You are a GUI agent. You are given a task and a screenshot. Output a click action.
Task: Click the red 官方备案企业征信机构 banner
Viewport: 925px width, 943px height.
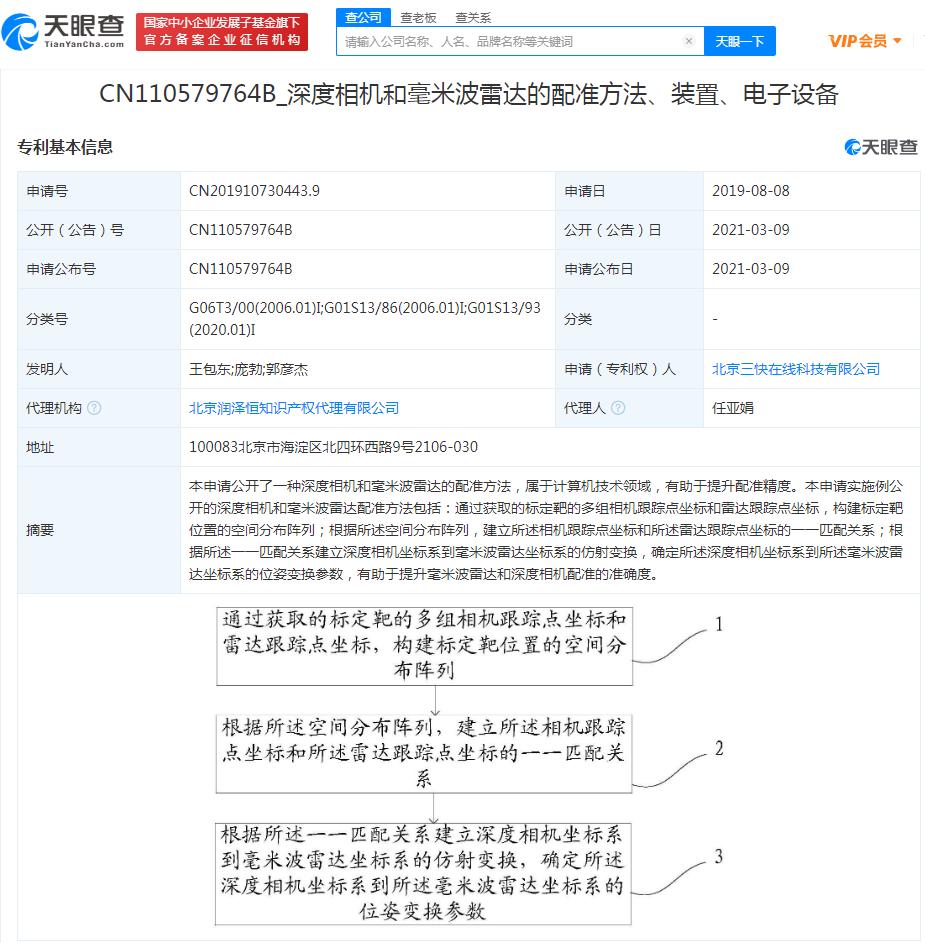tap(222, 32)
